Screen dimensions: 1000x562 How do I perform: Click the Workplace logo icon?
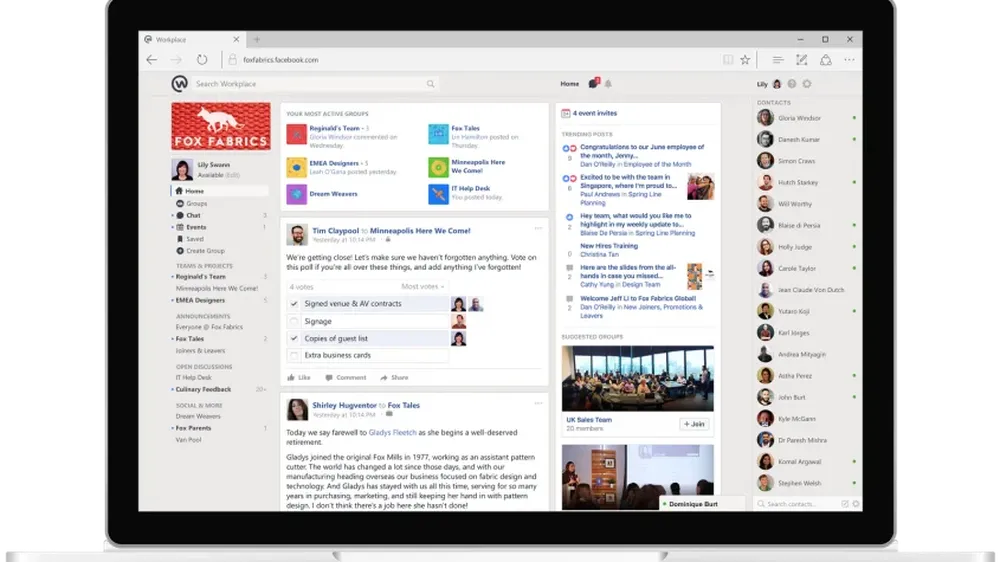[179, 84]
